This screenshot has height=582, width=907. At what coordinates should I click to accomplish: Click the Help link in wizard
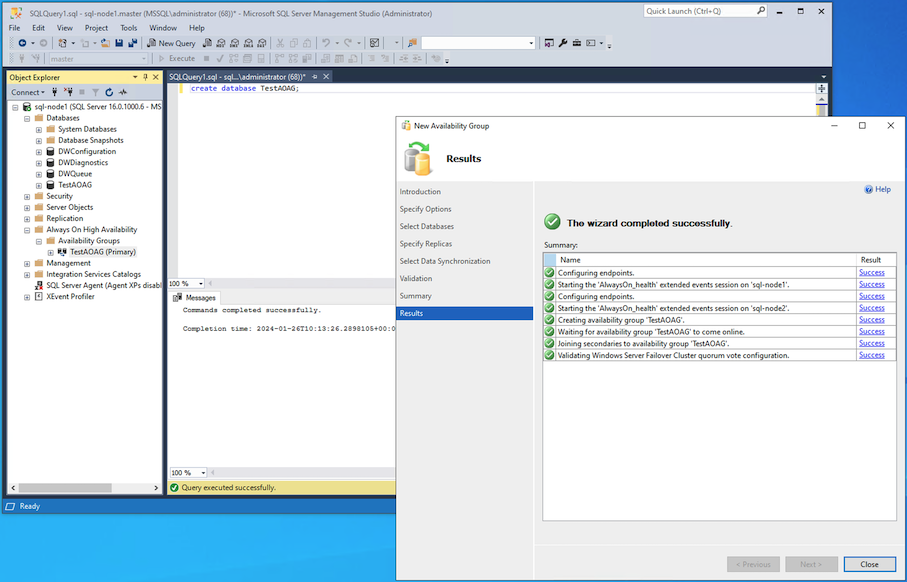point(877,189)
